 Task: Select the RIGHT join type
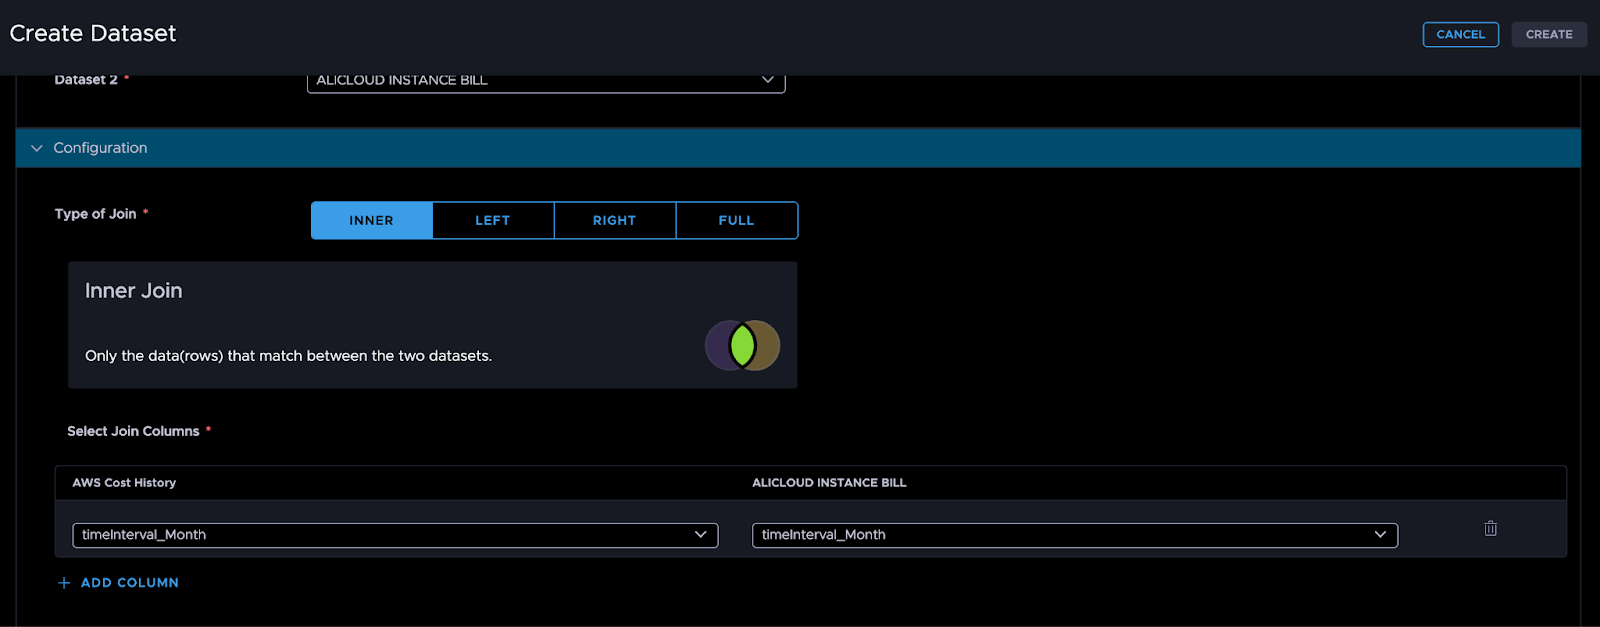[615, 221]
